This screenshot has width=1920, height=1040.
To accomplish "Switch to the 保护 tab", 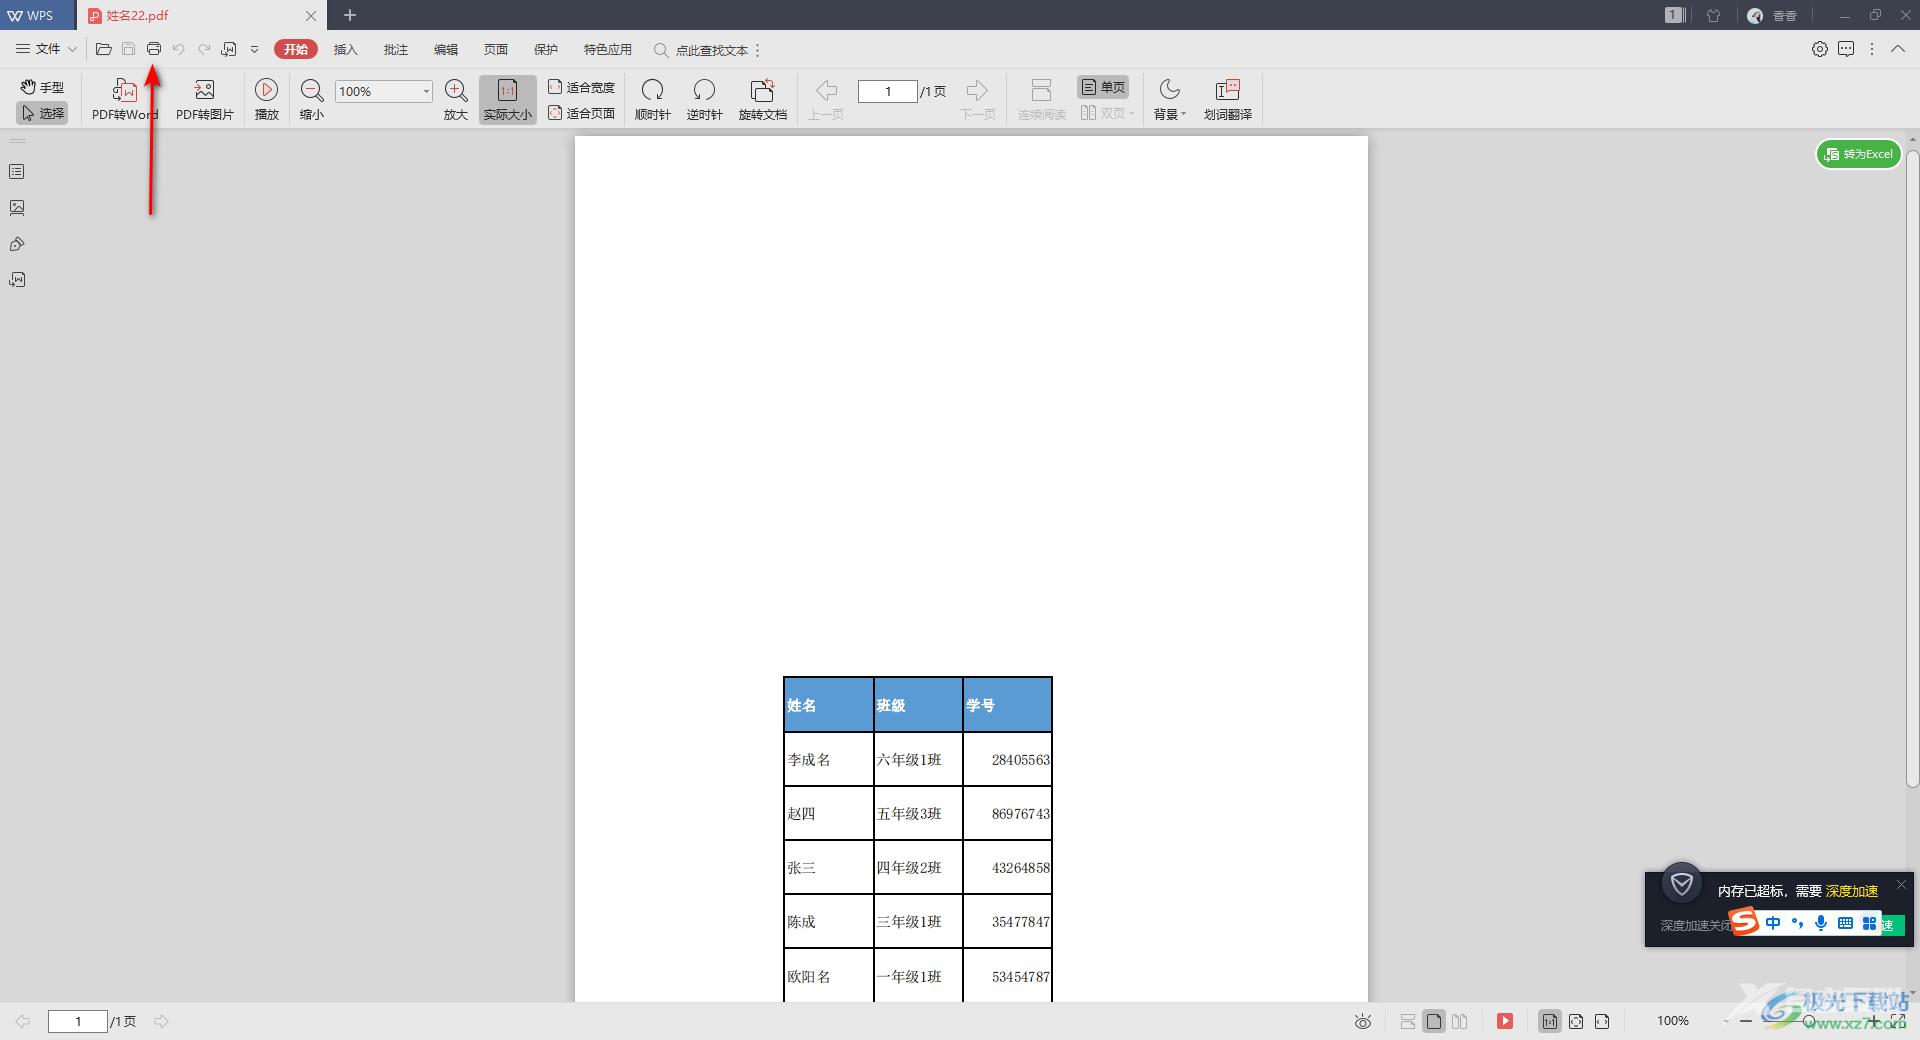I will point(546,49).
